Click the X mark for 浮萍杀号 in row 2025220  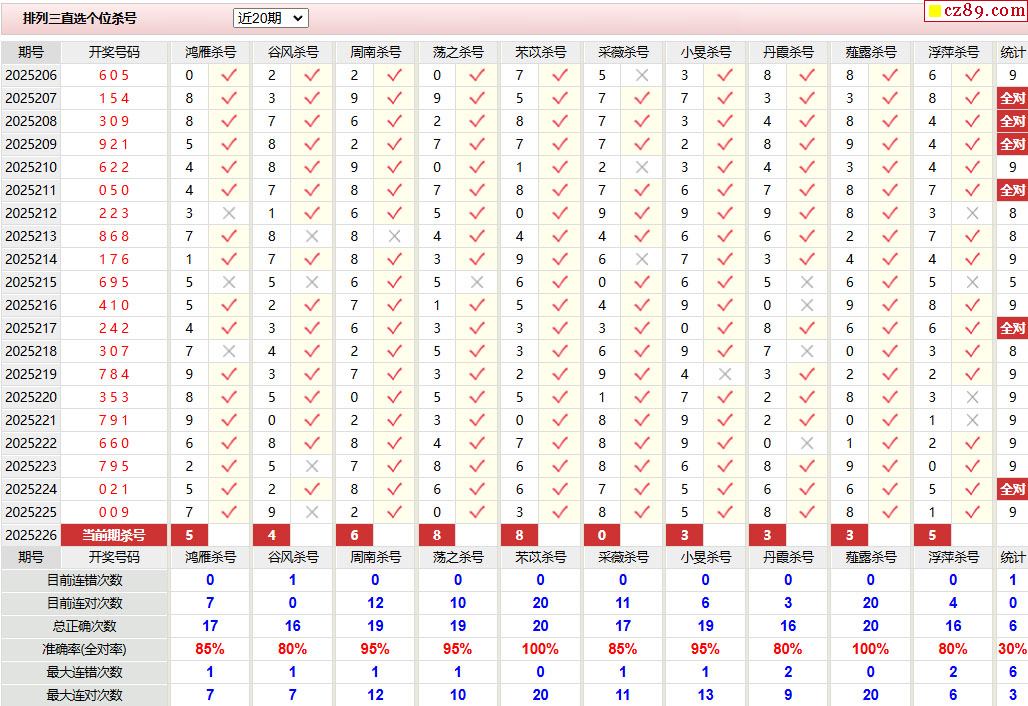(x=972, y=397)
